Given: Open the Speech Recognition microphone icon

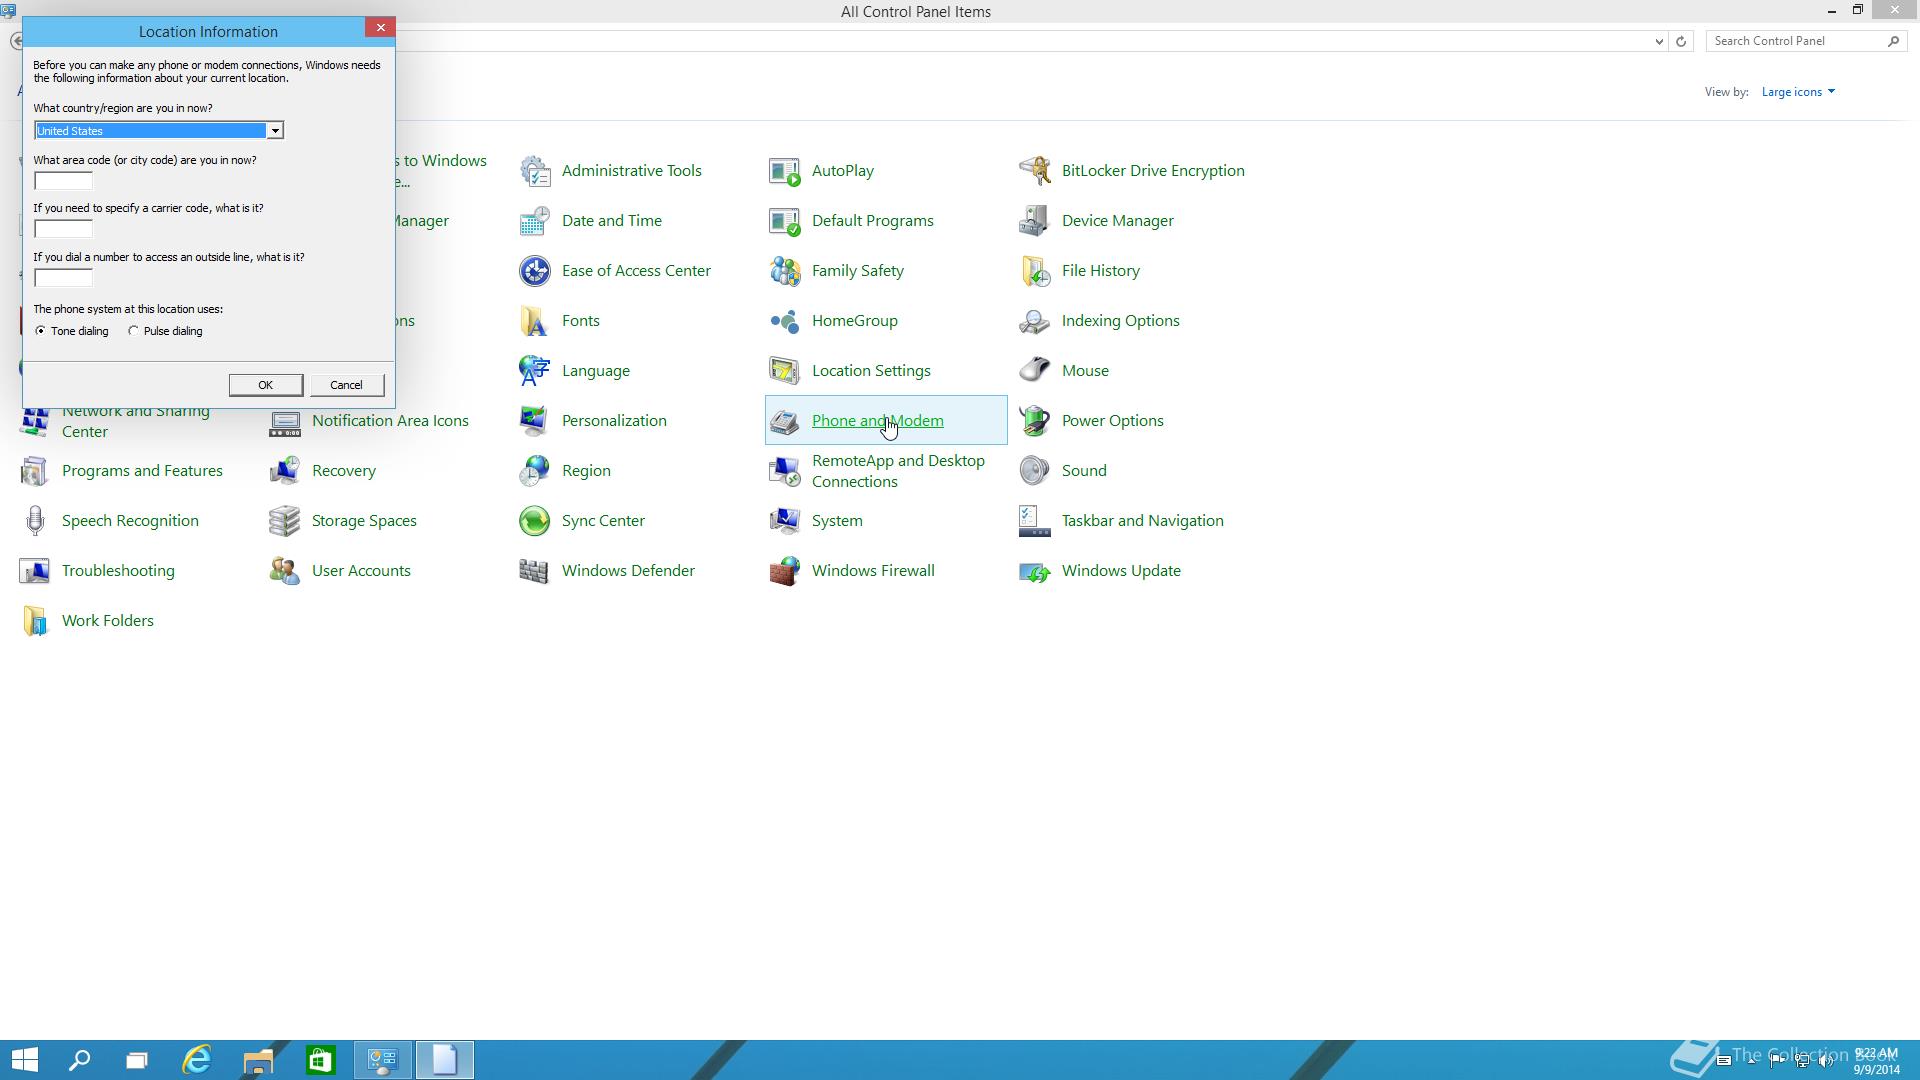Looking at the screenshot, I should [x=35, y=521].
